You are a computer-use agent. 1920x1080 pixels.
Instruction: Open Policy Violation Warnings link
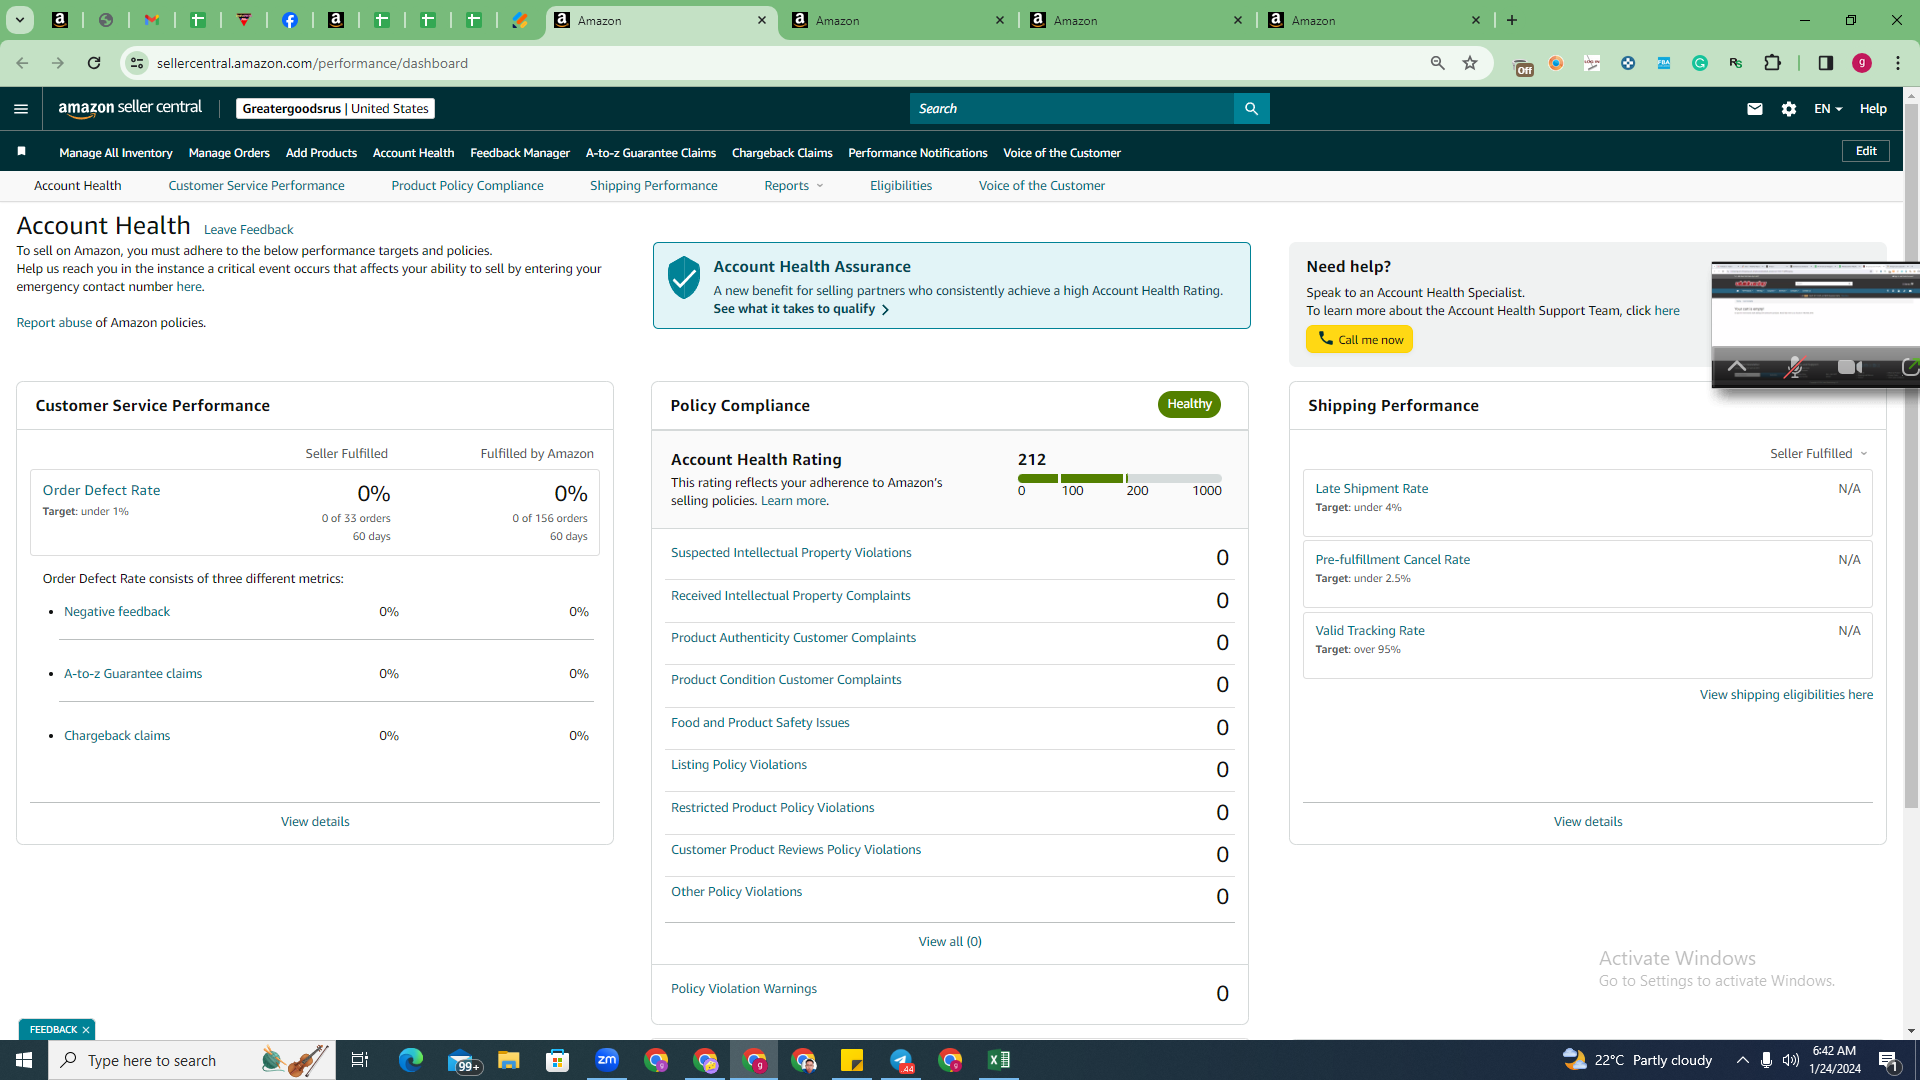(x=743, y=989)
